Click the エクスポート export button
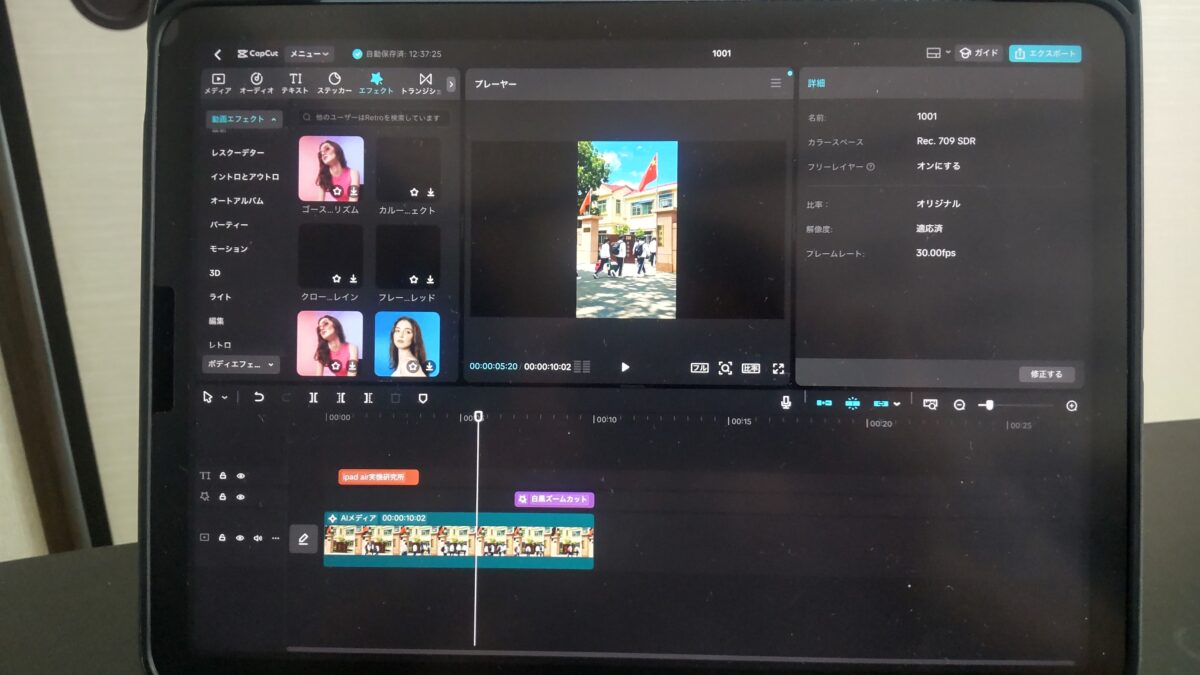This screenshot has width=1200, height=675. pyautogui.click(x=1045, y=54)
